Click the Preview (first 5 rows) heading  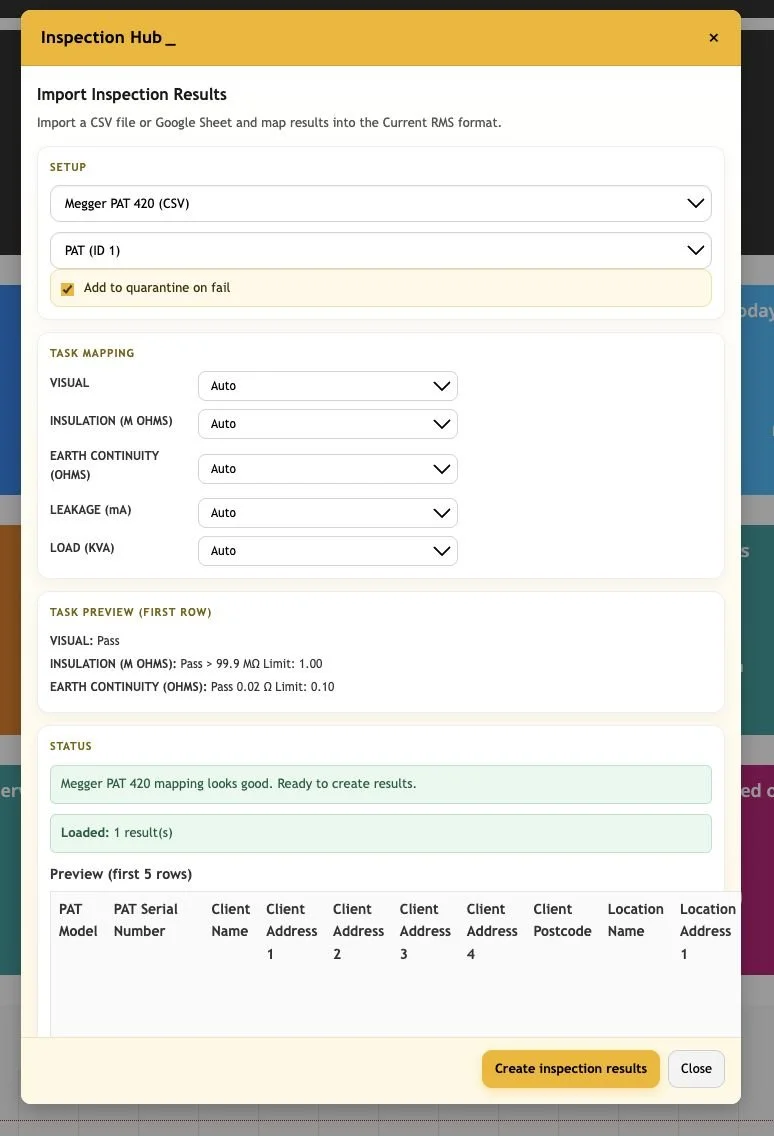point(121,874)
